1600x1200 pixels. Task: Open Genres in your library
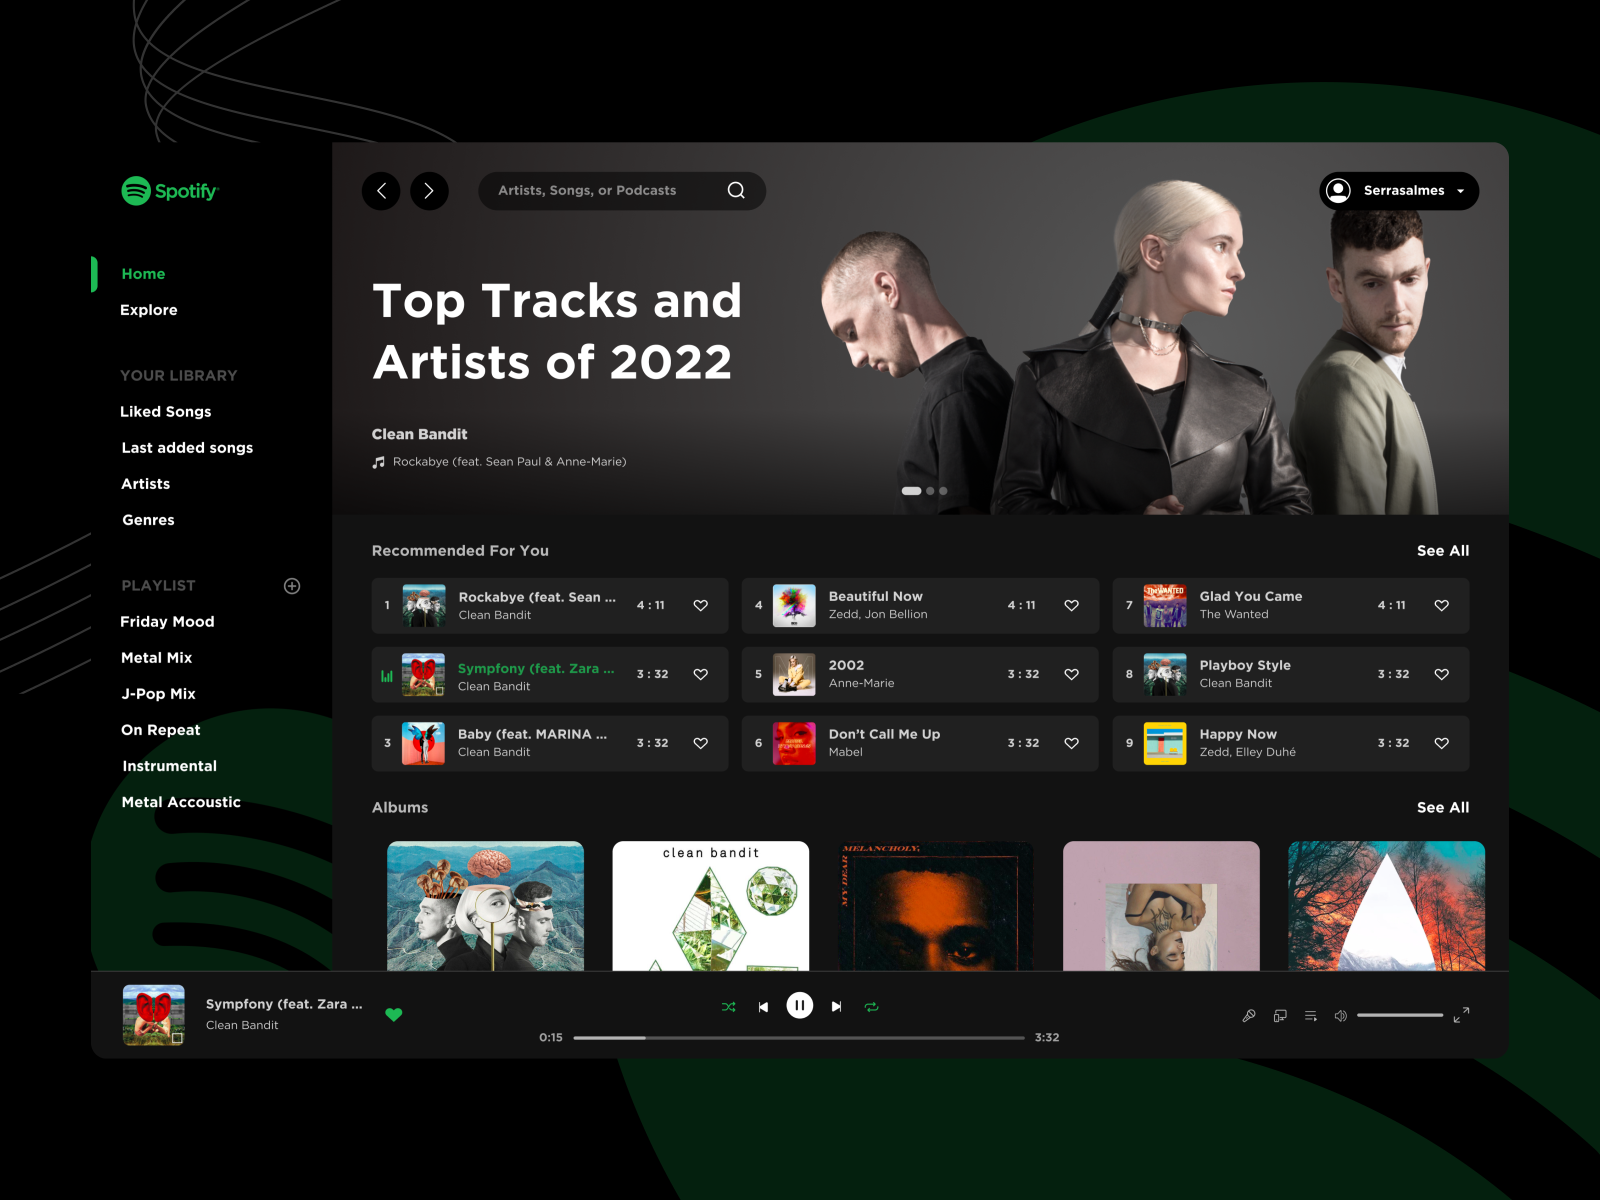[148, 520]
